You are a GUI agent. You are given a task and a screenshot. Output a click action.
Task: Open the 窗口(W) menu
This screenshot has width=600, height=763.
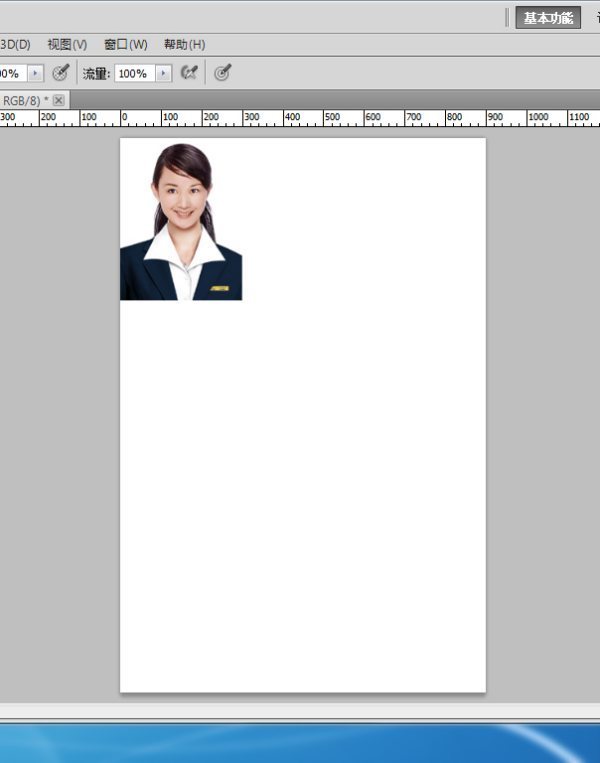(x=125, y=45)
